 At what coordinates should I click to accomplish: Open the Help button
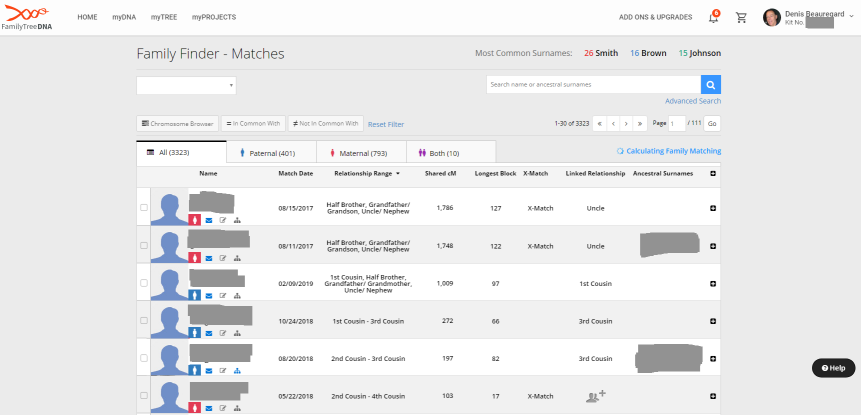pyautogui.click(x=834, y=368)
